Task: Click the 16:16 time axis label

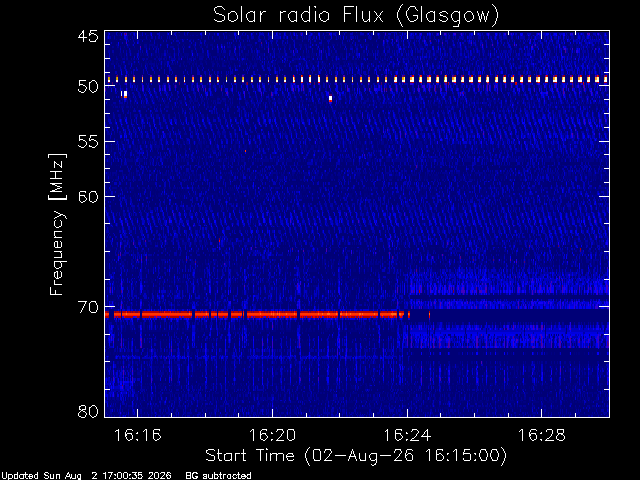Action: coord(138,436)
